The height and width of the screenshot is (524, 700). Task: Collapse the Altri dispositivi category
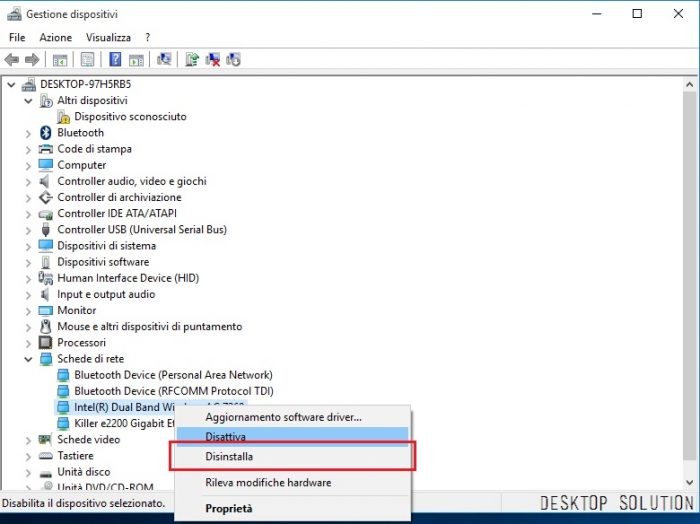(x=28, y=101)
